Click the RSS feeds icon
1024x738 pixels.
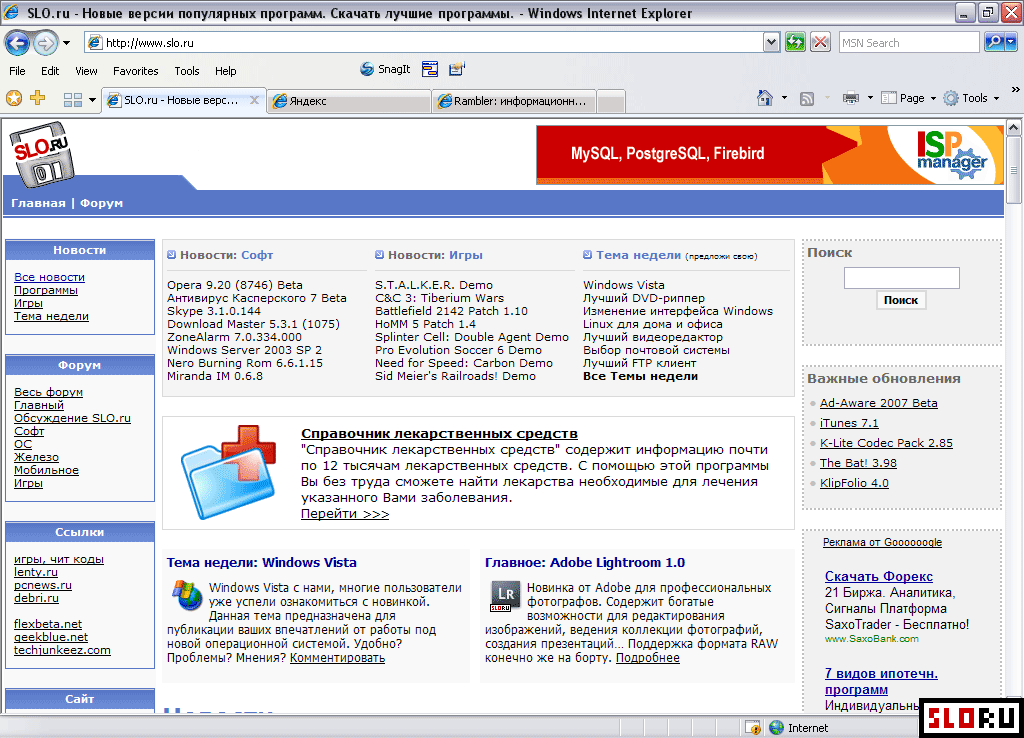click(x=807, y=98)
